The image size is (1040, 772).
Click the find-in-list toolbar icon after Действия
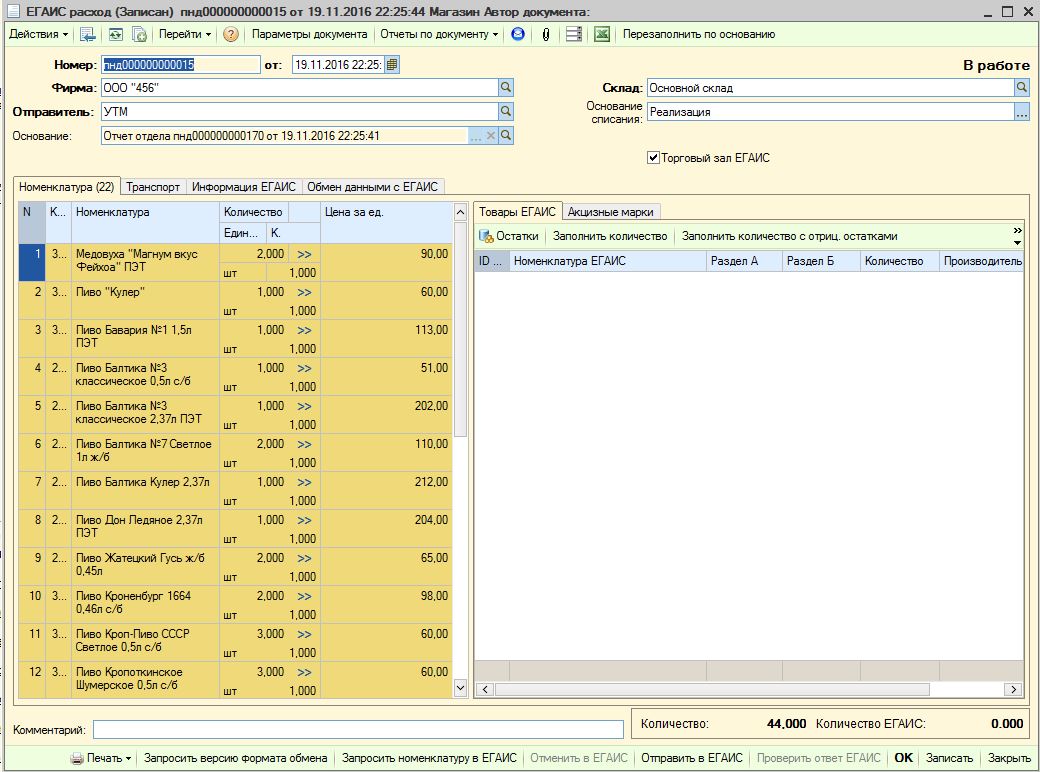coord(88,34)
